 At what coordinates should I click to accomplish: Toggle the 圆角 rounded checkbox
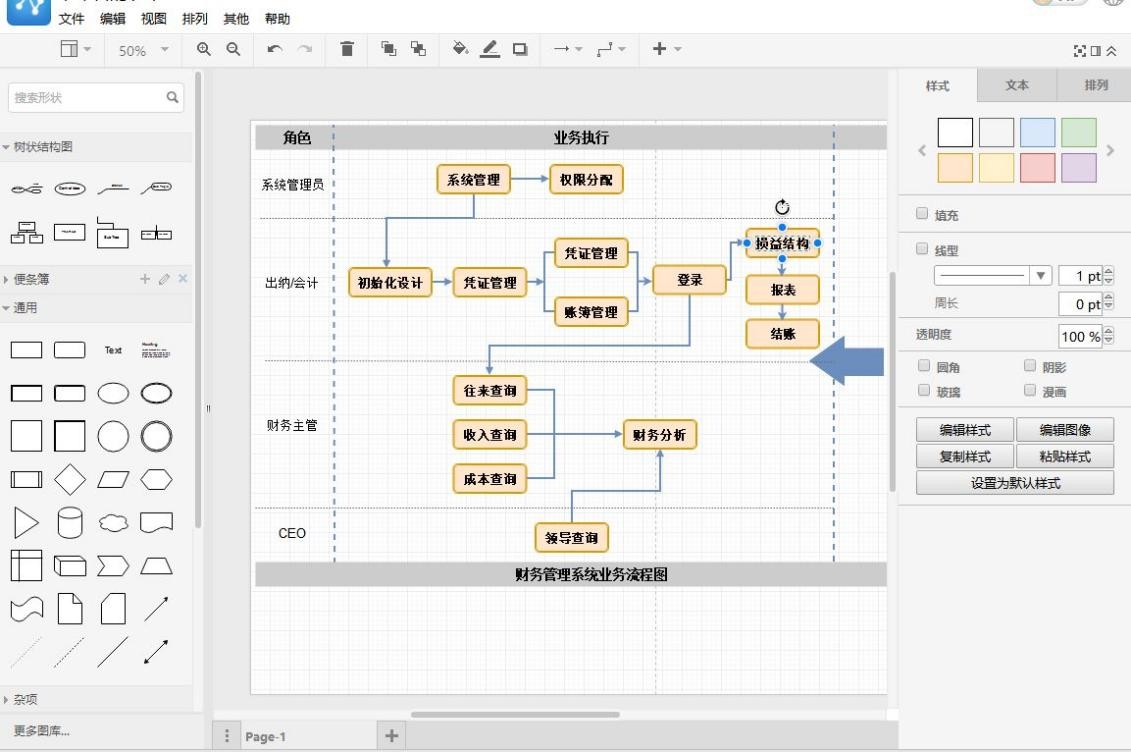pos(924,366)
